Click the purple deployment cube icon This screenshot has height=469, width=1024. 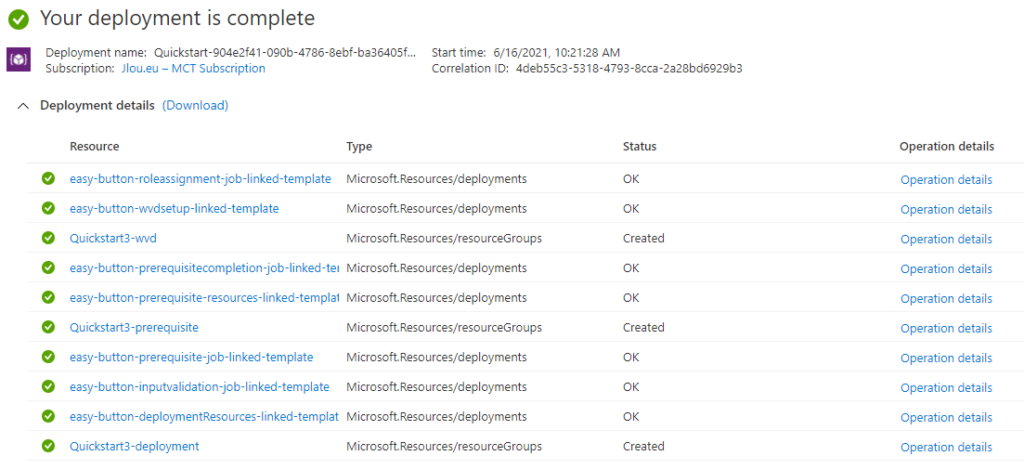[19, 59]
